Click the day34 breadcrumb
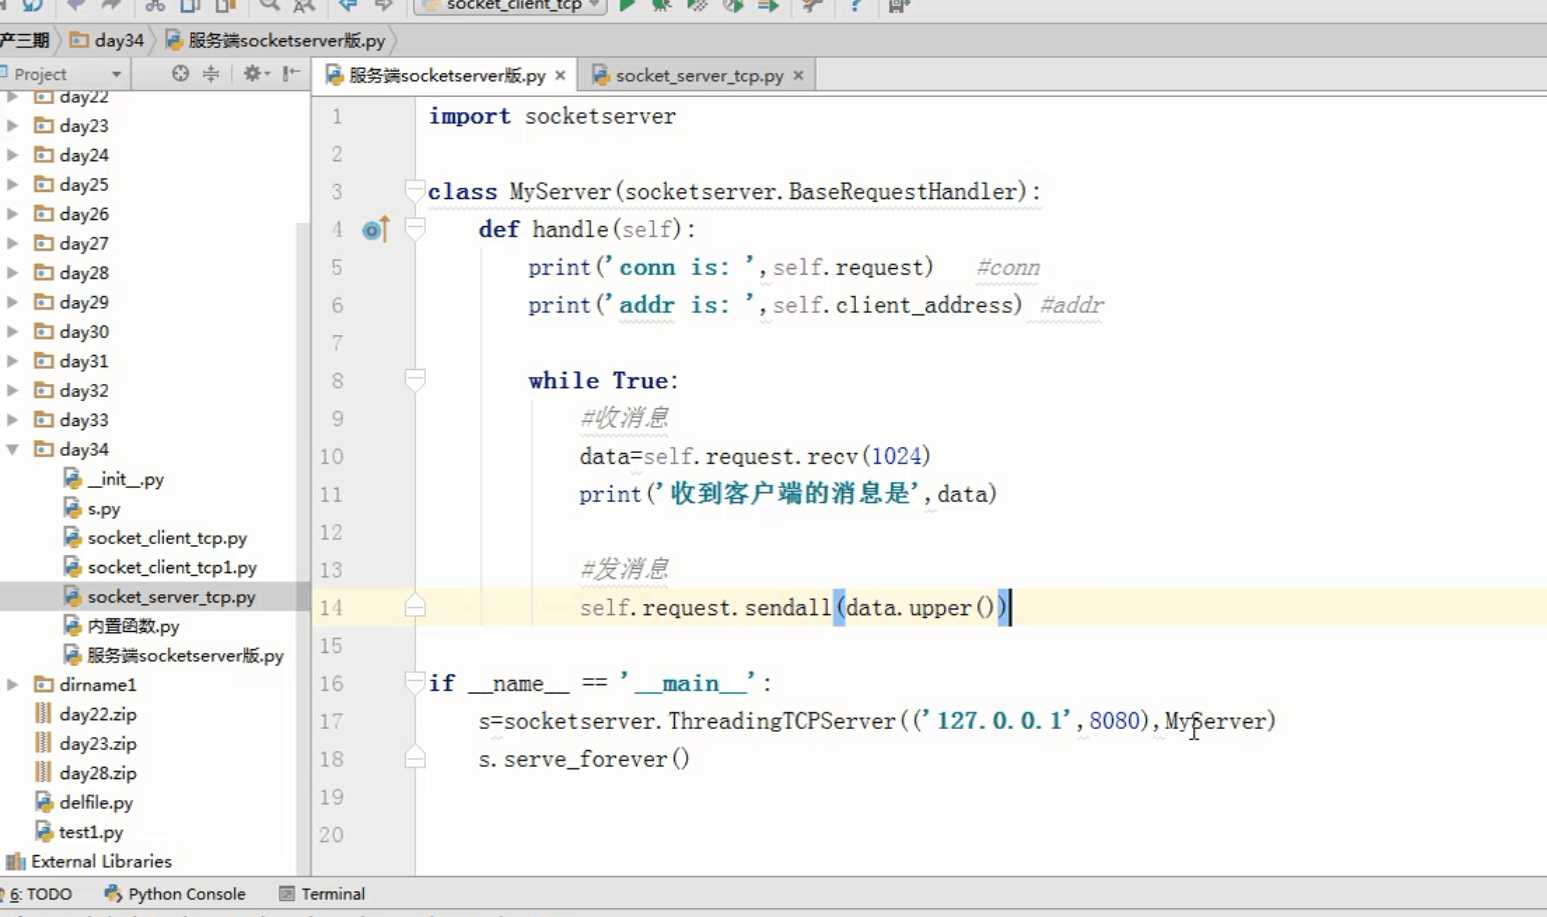Image resolution: width=1547 pixels, height=917 pixels. point(108,40)
